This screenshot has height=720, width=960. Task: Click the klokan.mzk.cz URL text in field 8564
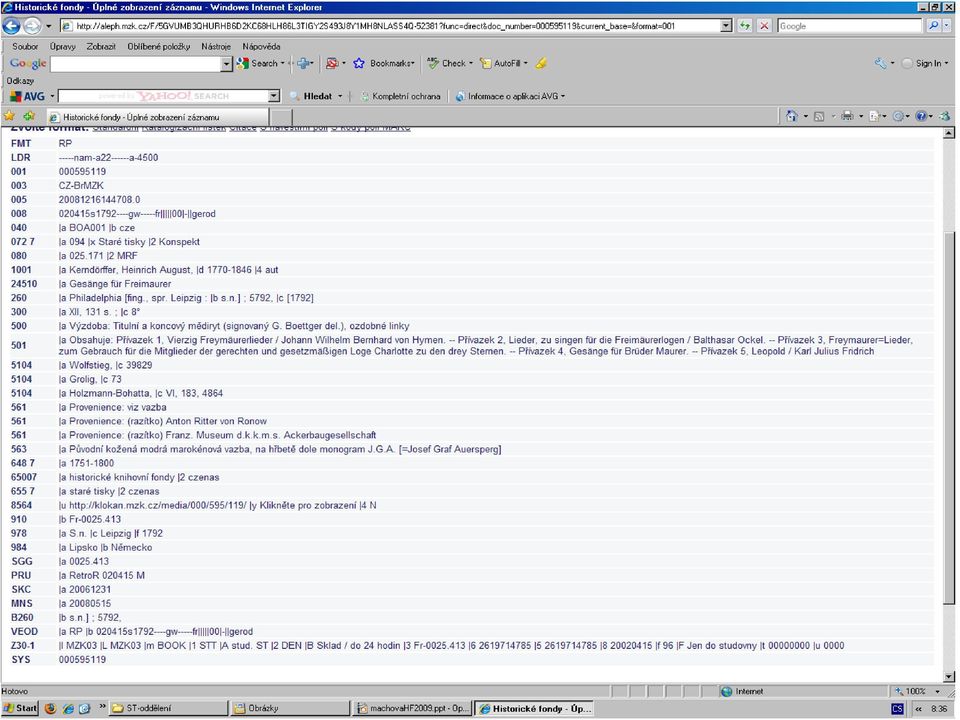pos(158,506)
